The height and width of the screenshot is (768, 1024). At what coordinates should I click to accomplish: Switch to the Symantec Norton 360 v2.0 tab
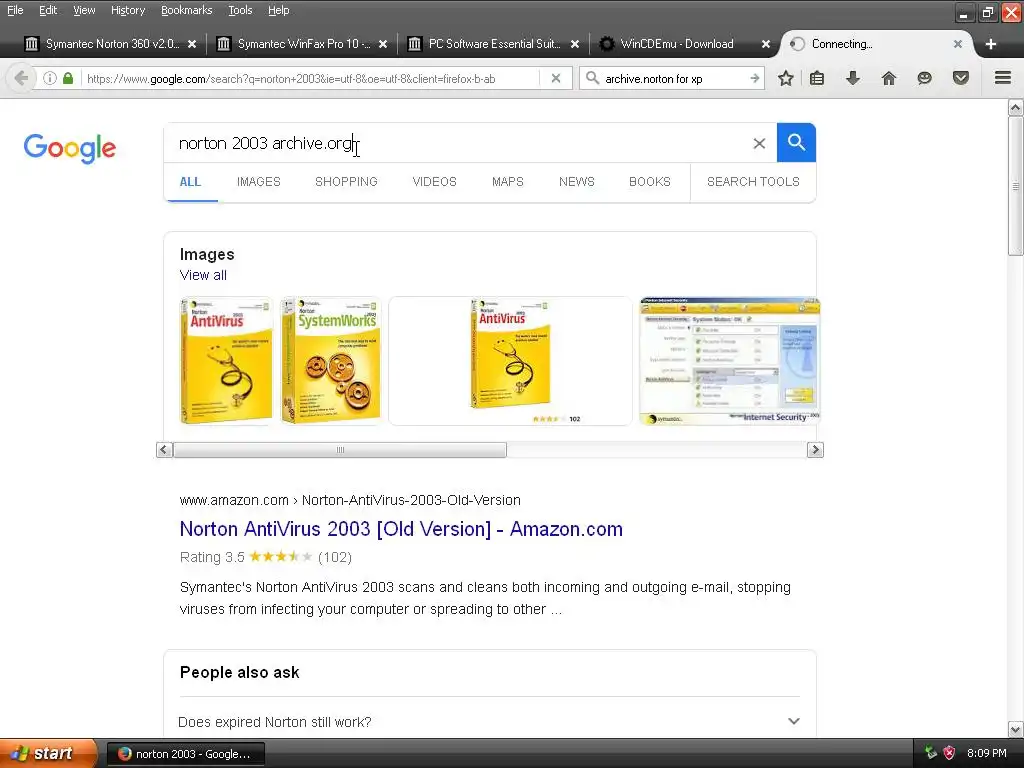pyautogui.click(x=111, y=44)
